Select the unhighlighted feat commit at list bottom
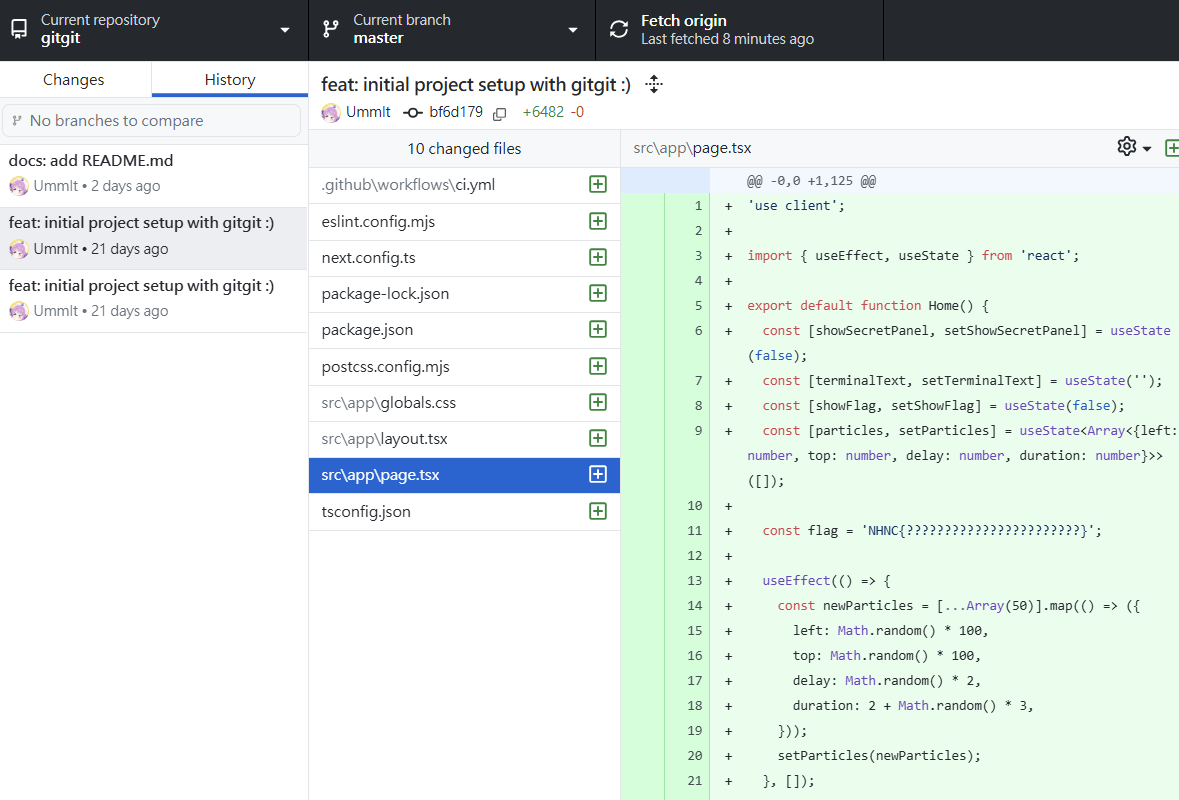The height and width of the screenshot is (800, 1179). pyautogui.click(x=153, y=299)
